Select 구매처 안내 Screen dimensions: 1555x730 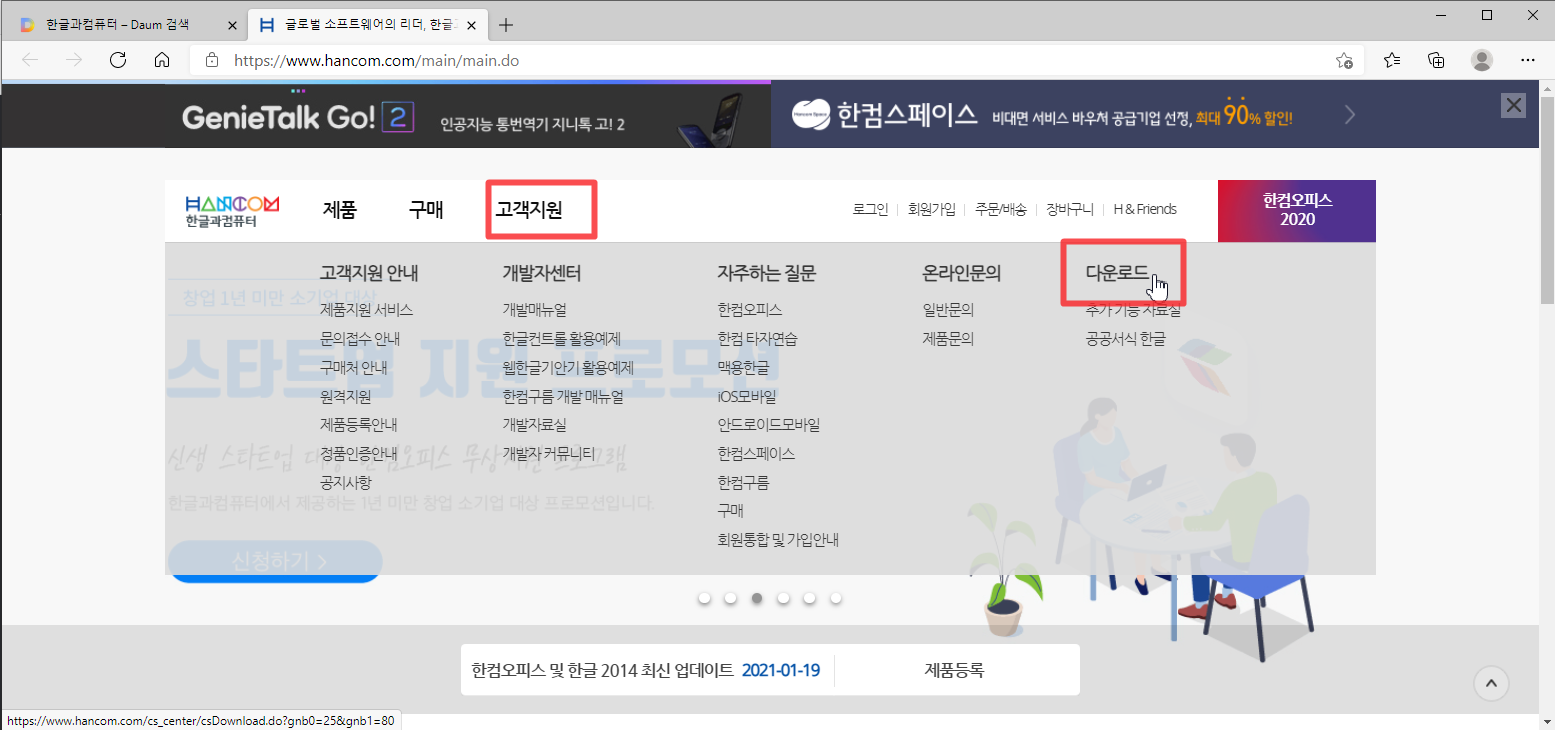click(x=353, y=367)
